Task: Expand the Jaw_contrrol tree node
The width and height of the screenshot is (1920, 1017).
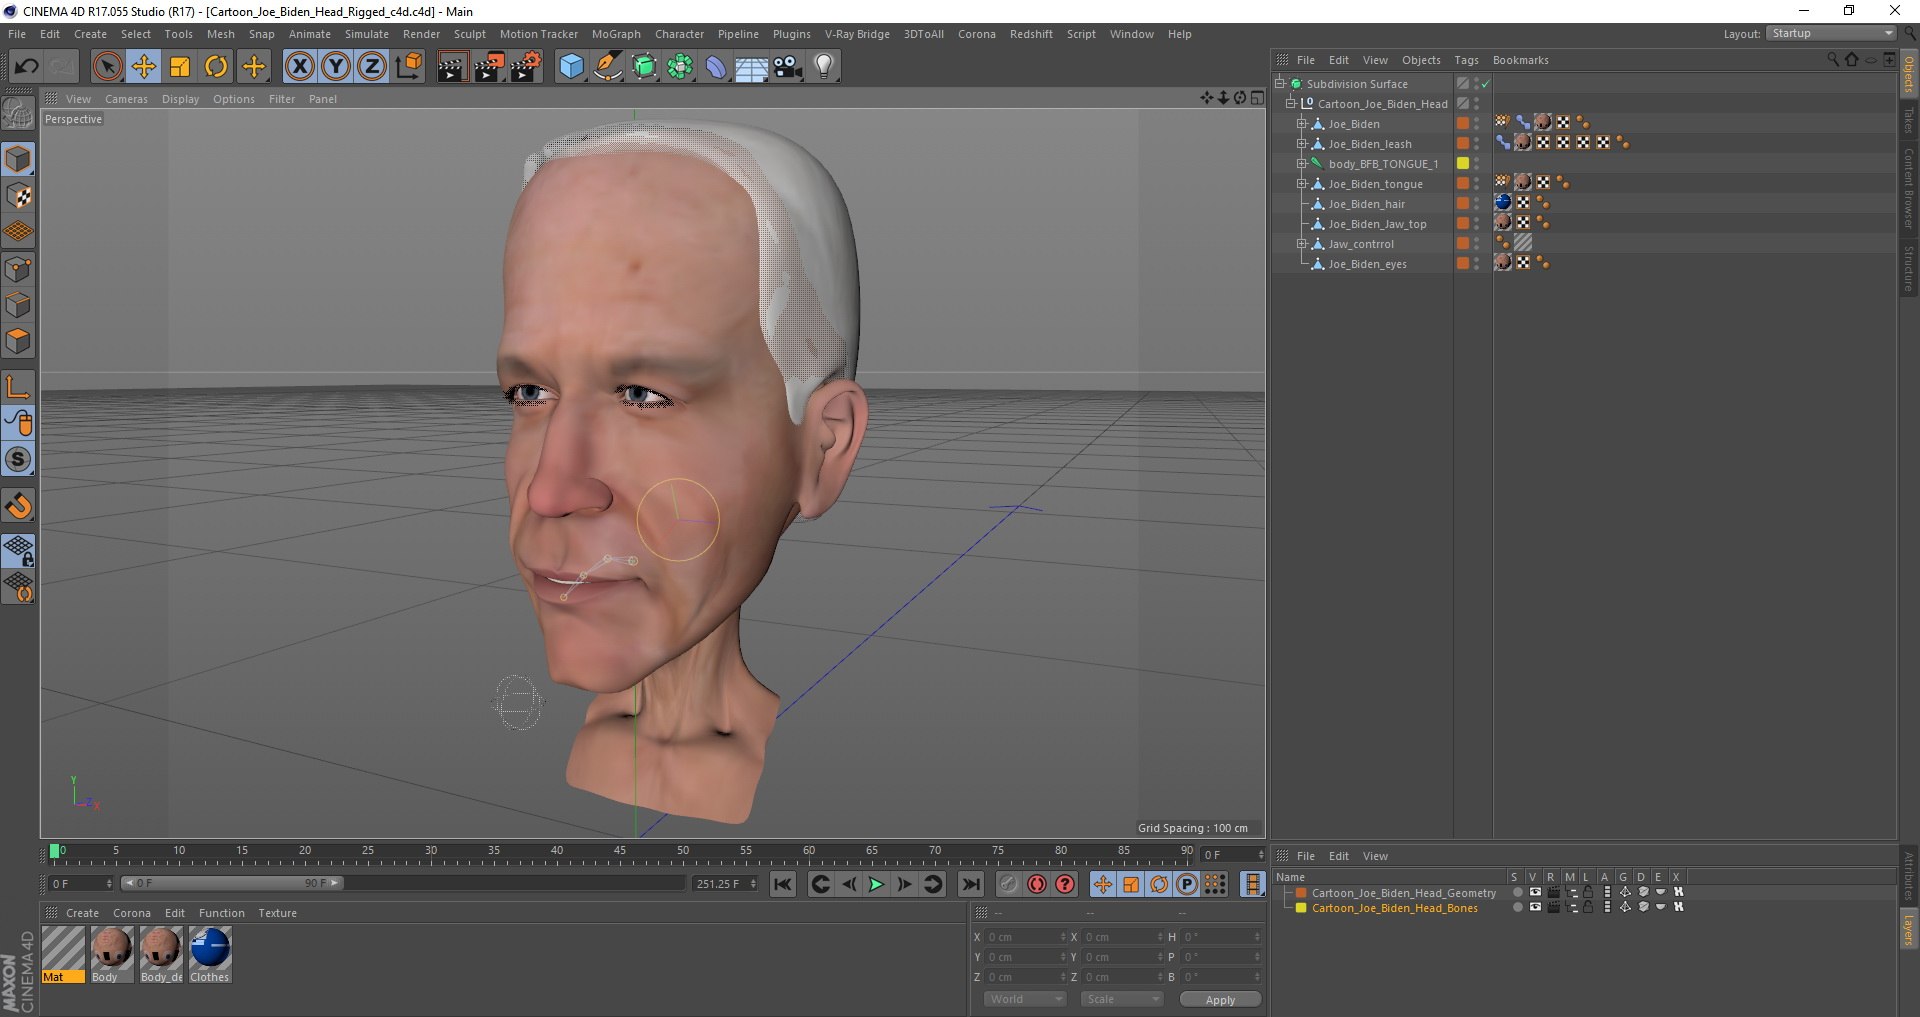Action: pos(1302,244)
